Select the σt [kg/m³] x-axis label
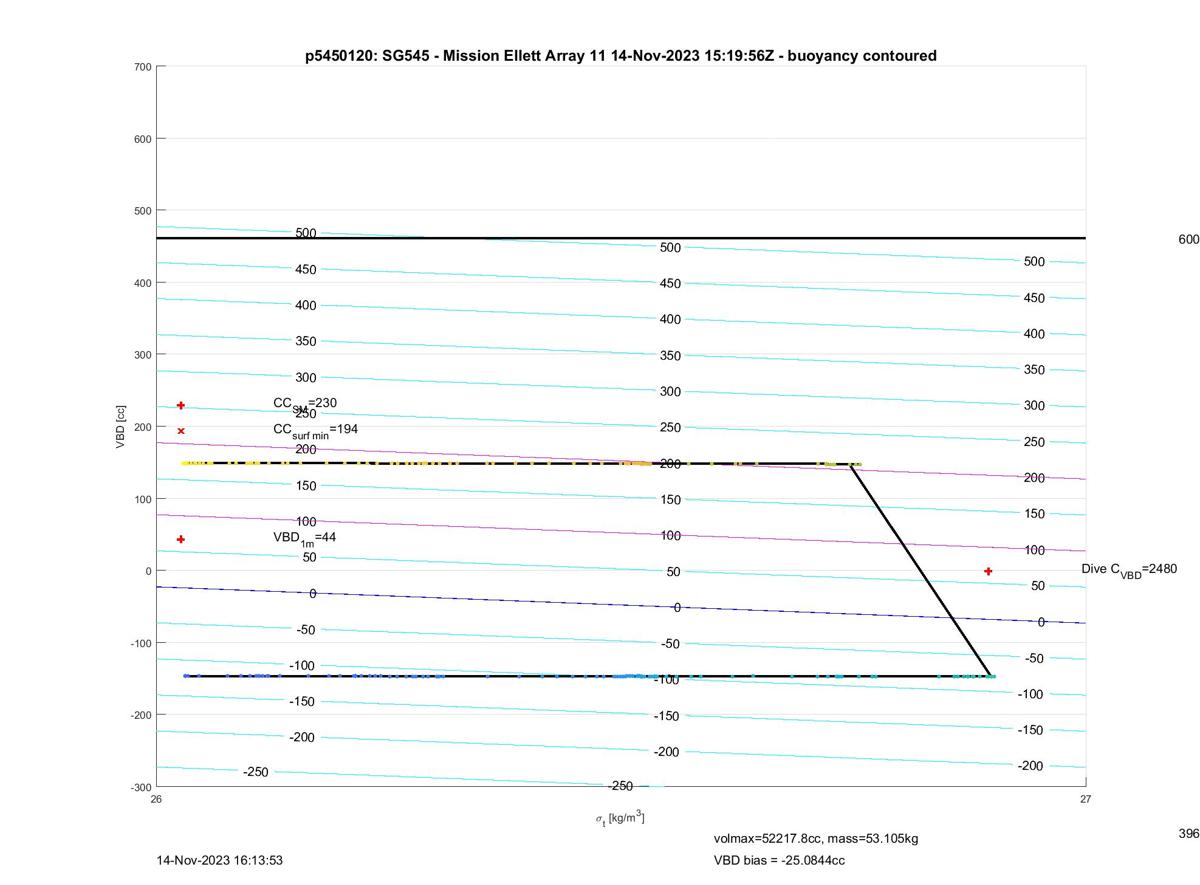 pos(620,818)
